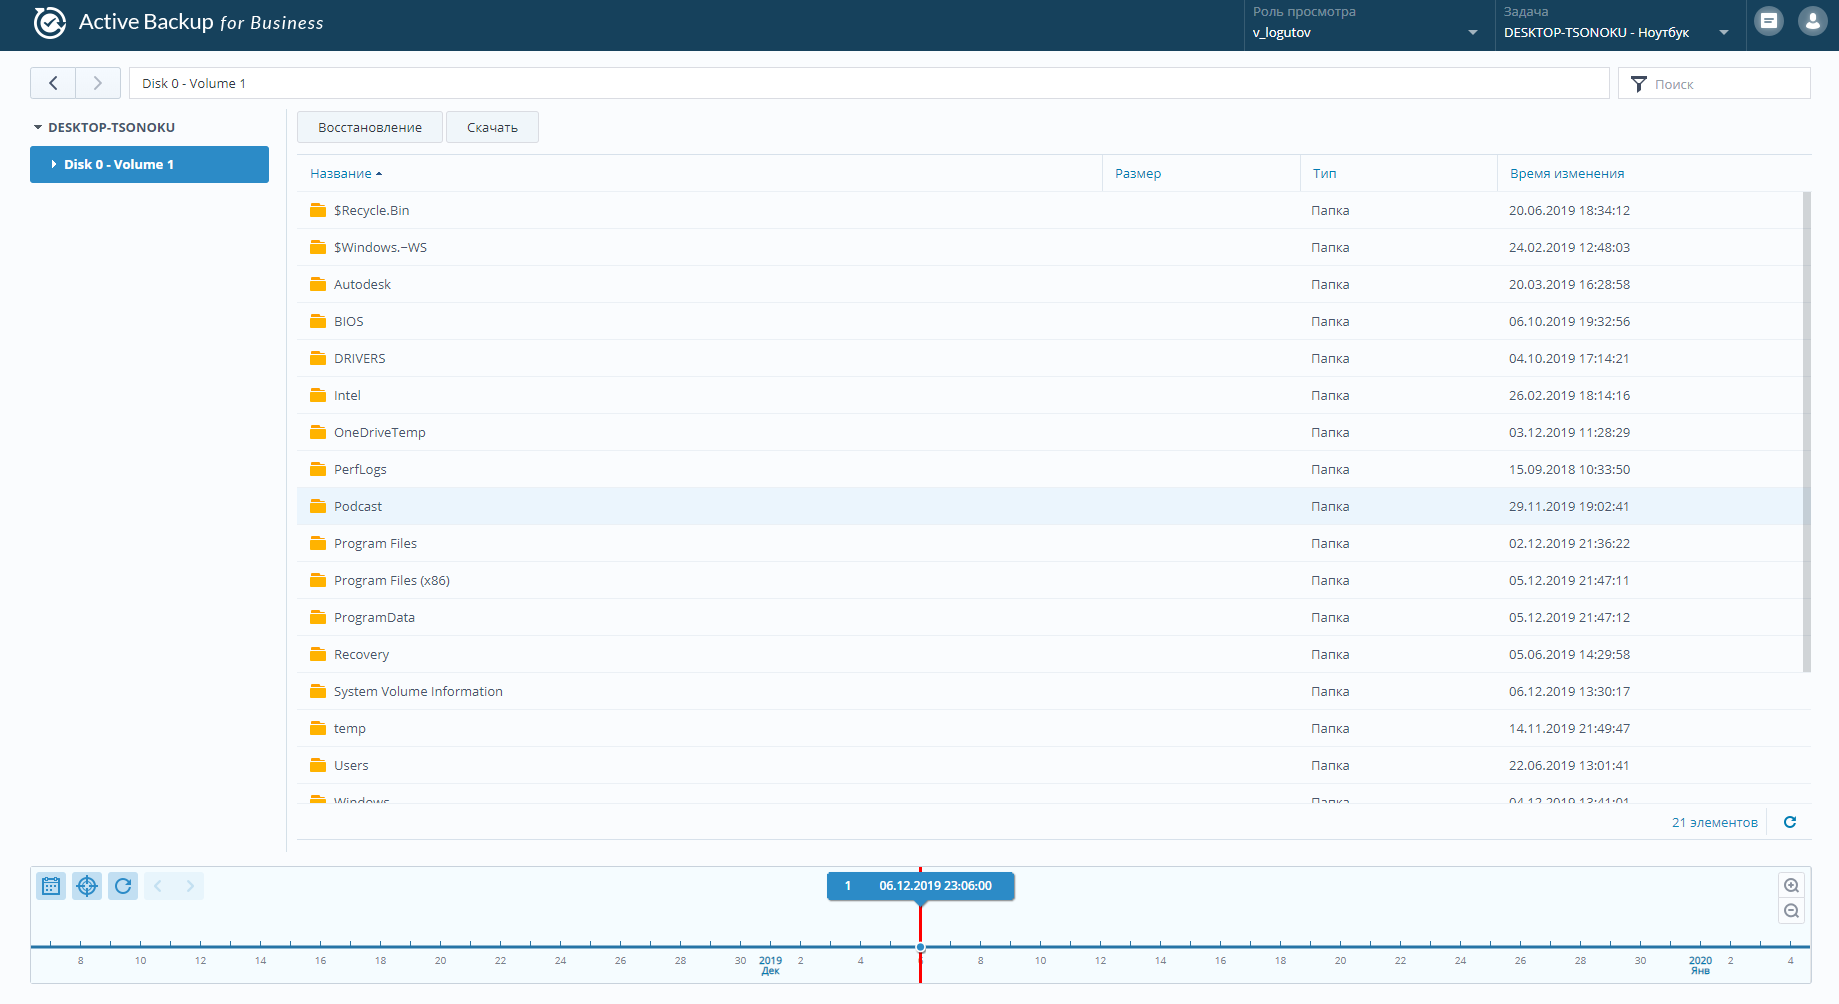
Task: Refresh the file list with reload icon
Action: click(x=1790, y=822)
